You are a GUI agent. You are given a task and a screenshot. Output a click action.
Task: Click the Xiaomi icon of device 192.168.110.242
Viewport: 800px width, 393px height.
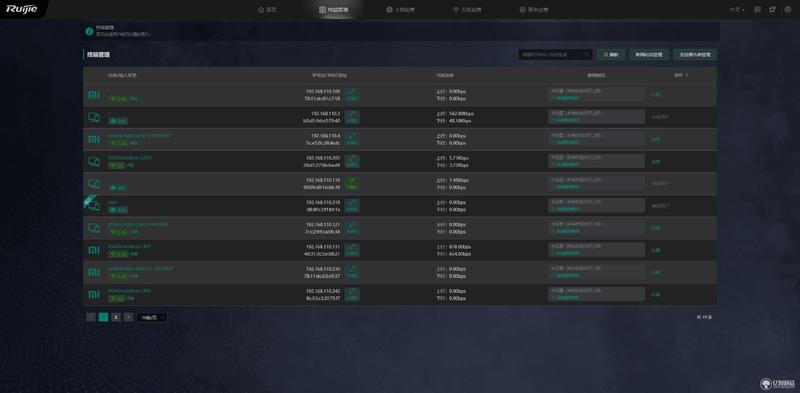(x=94, y=294)
